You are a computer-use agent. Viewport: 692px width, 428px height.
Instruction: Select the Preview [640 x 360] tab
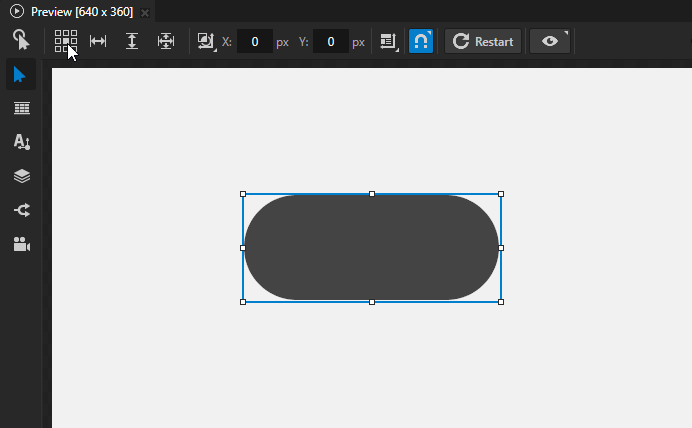81,11
